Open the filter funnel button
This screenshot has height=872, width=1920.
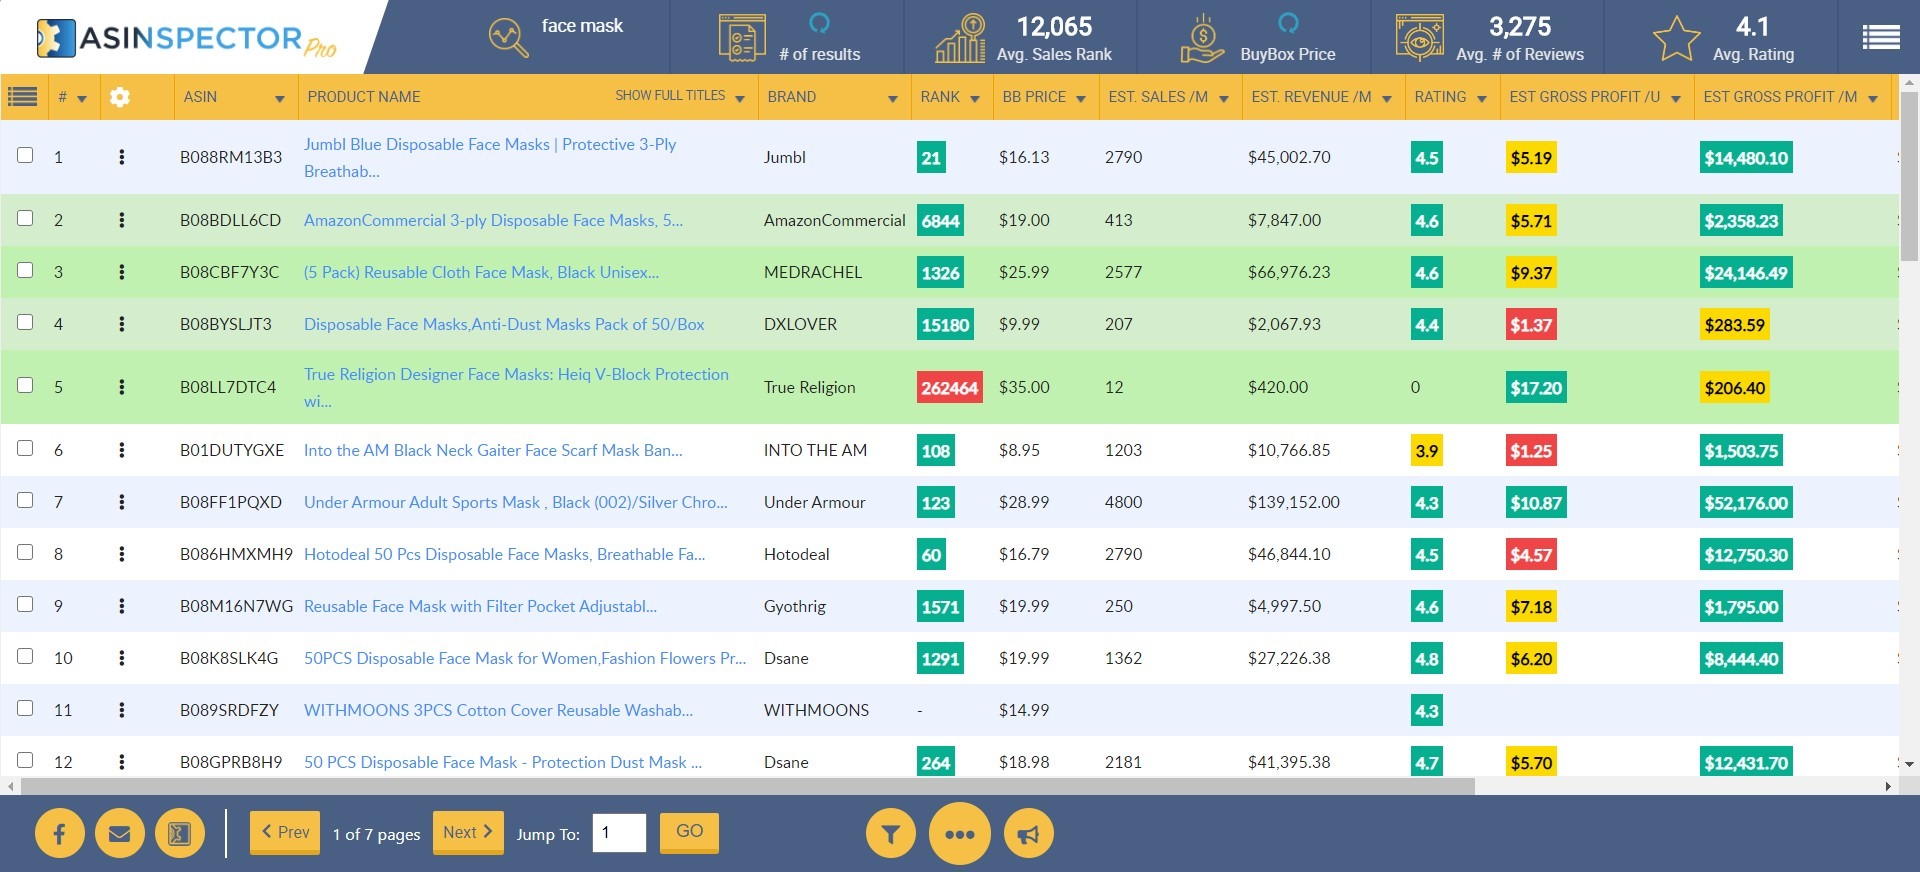(x=891, y=834)
